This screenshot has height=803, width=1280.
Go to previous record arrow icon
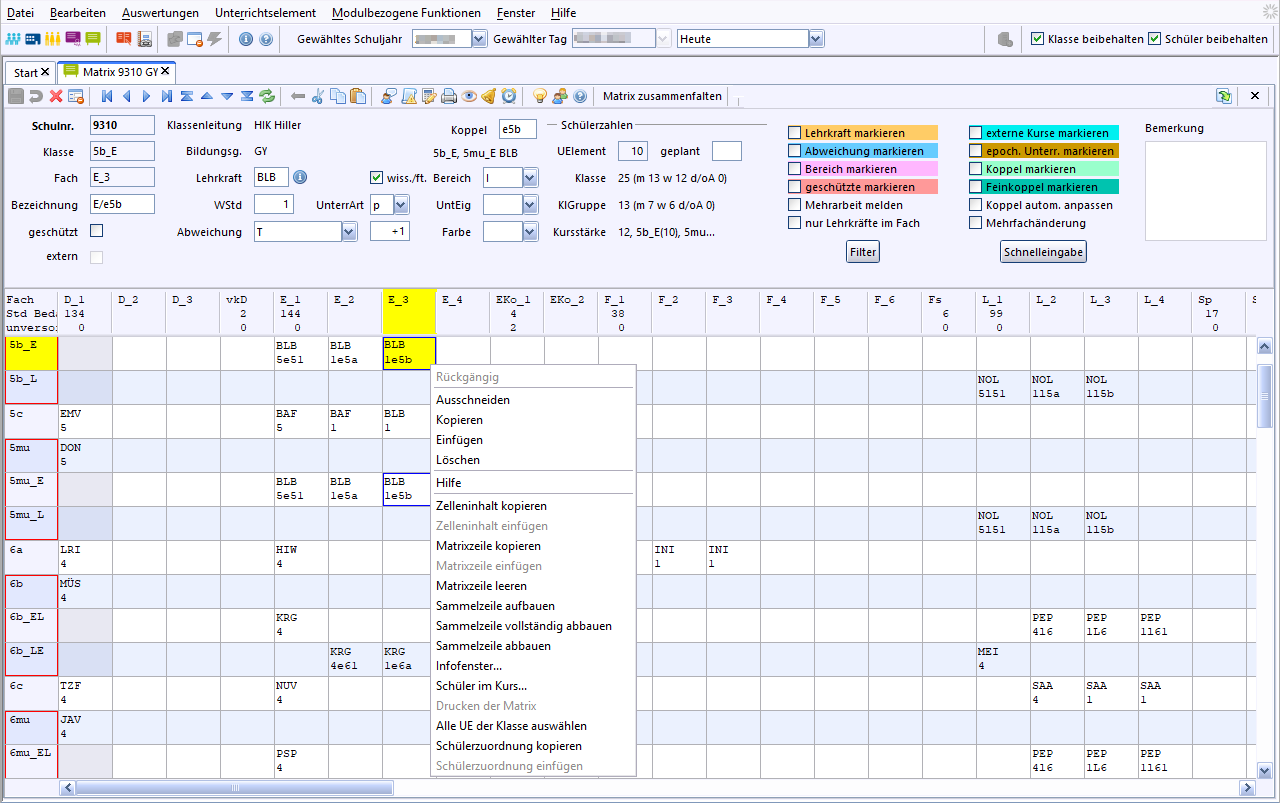pos(126,96)
